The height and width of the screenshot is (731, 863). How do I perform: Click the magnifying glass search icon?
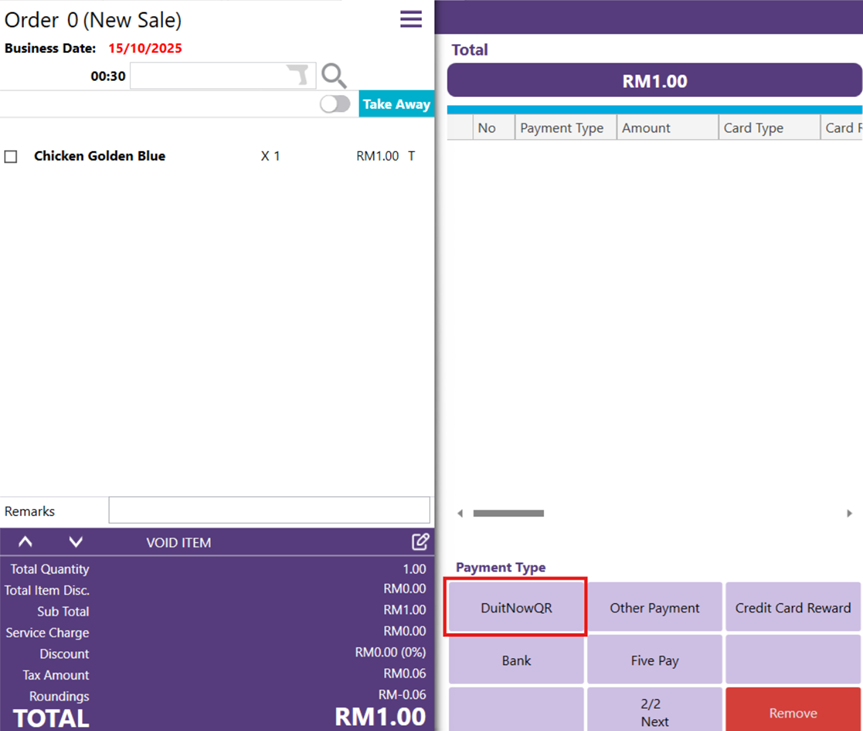point(334,76)
